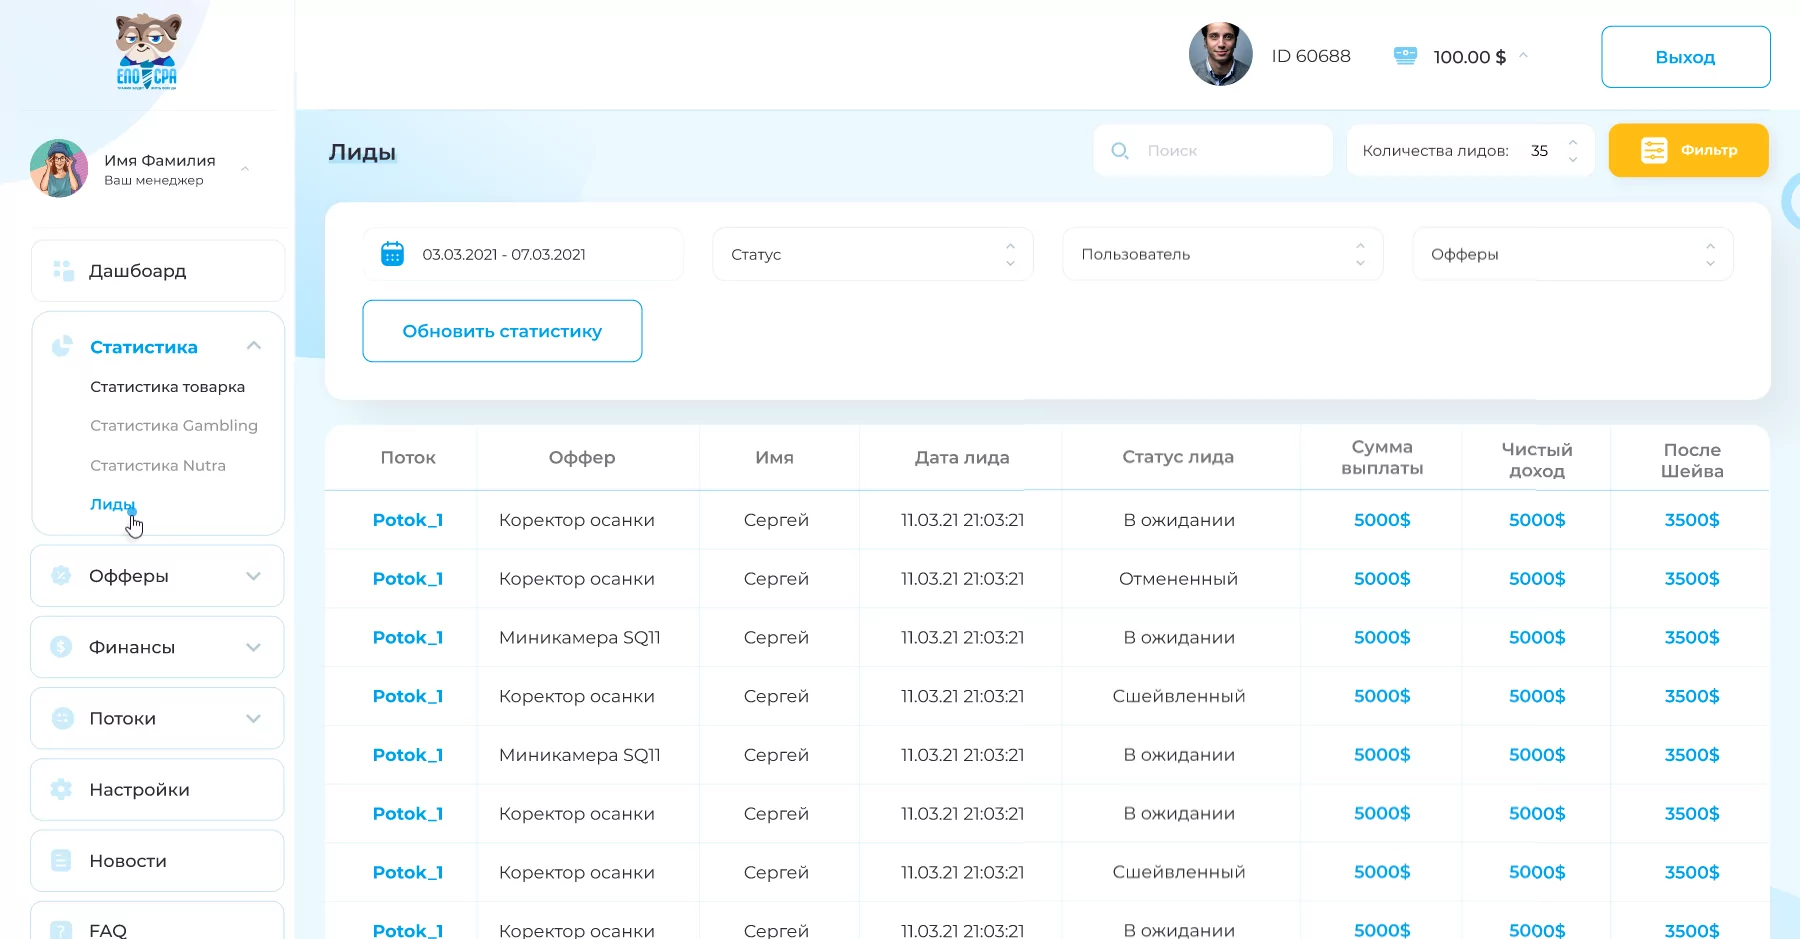
Task: Click the Новости document icon
Action: click(61, 860)
